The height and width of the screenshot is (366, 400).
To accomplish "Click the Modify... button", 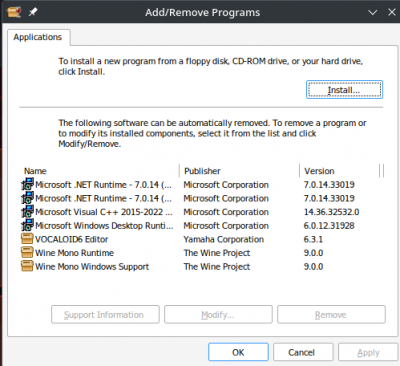I will 218,314.
